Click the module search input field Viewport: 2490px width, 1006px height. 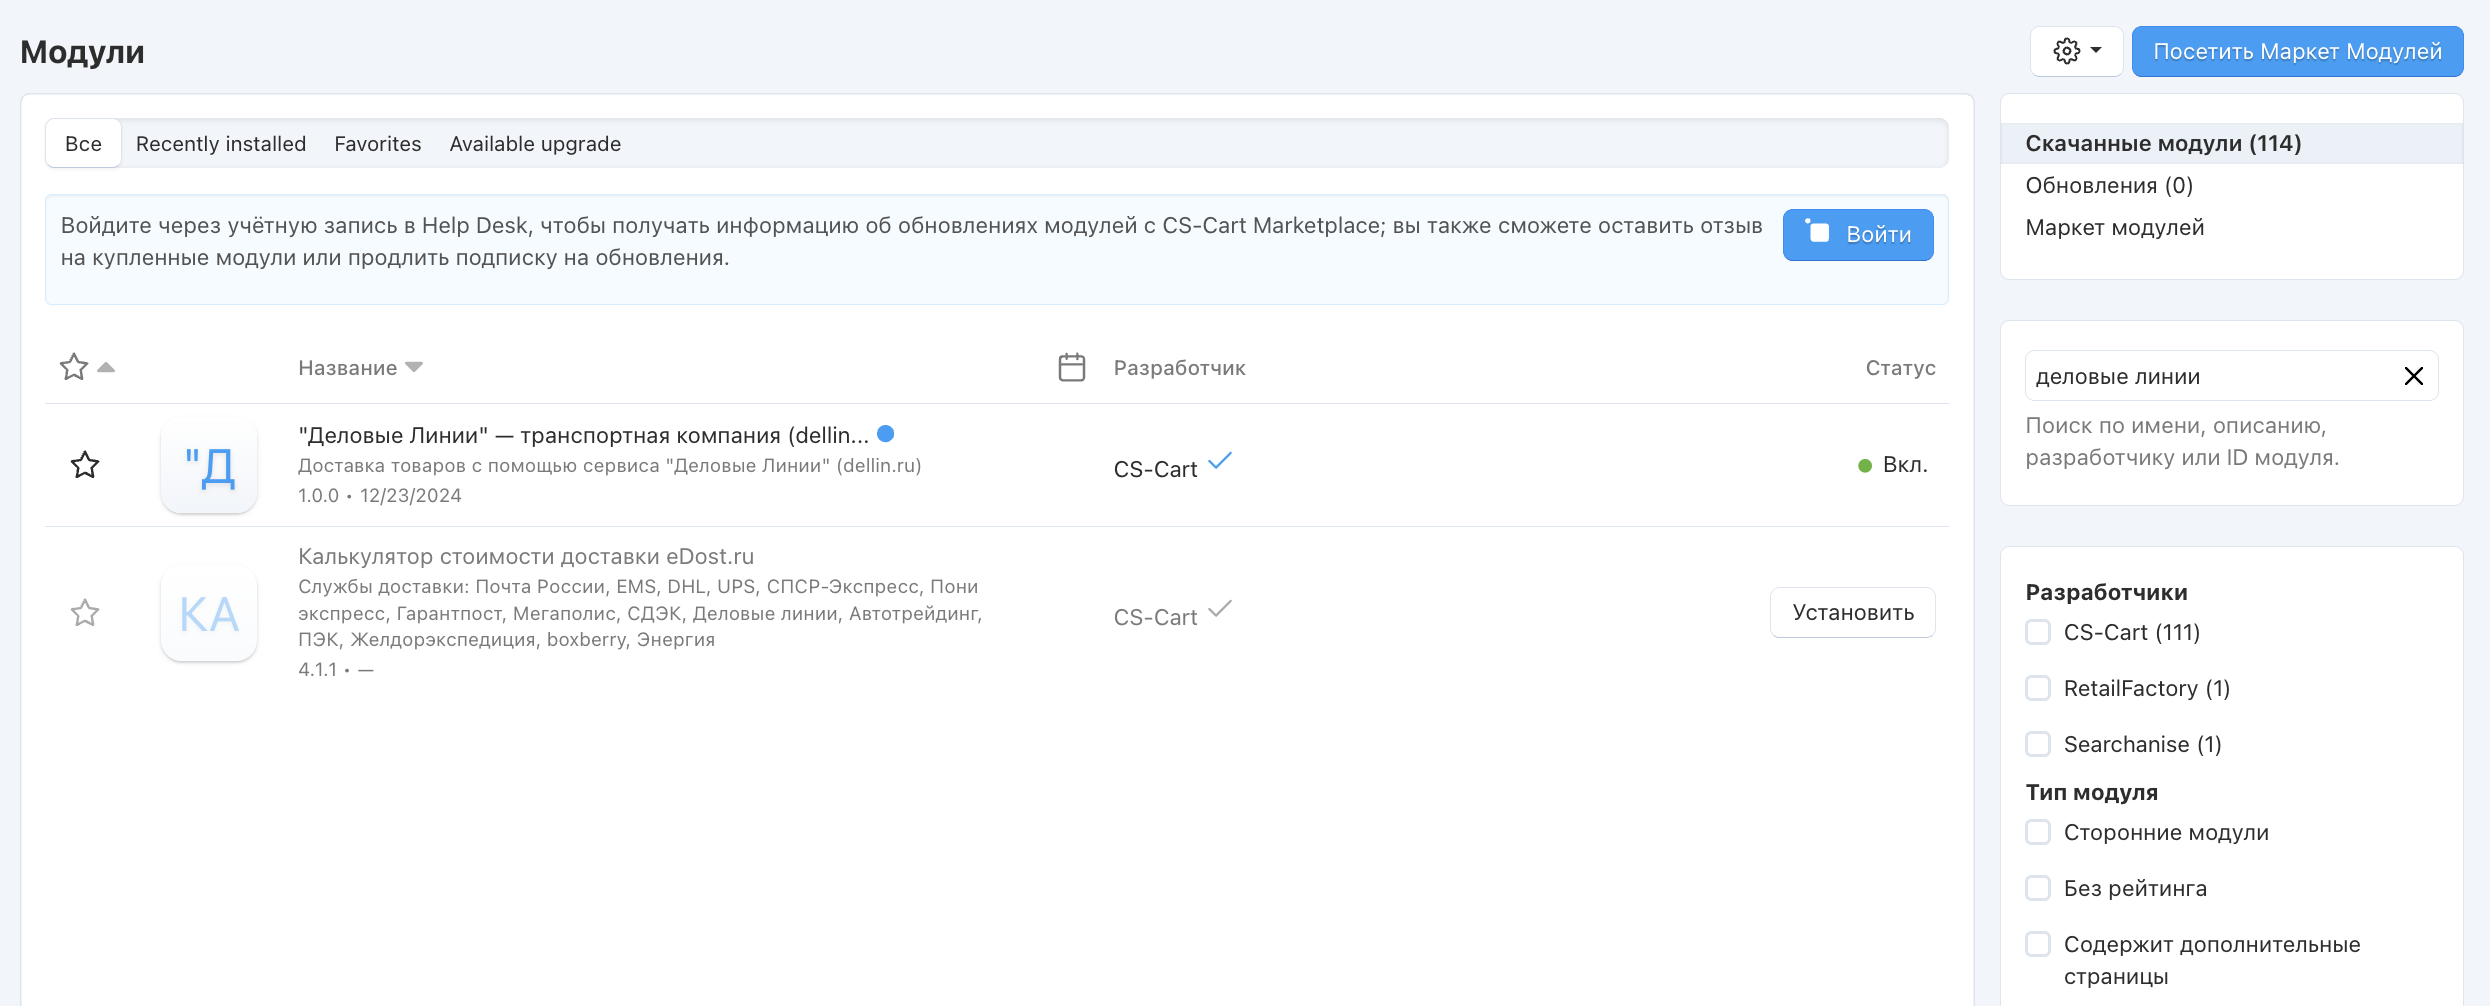pyautogui.click(x=2210, y=376)
